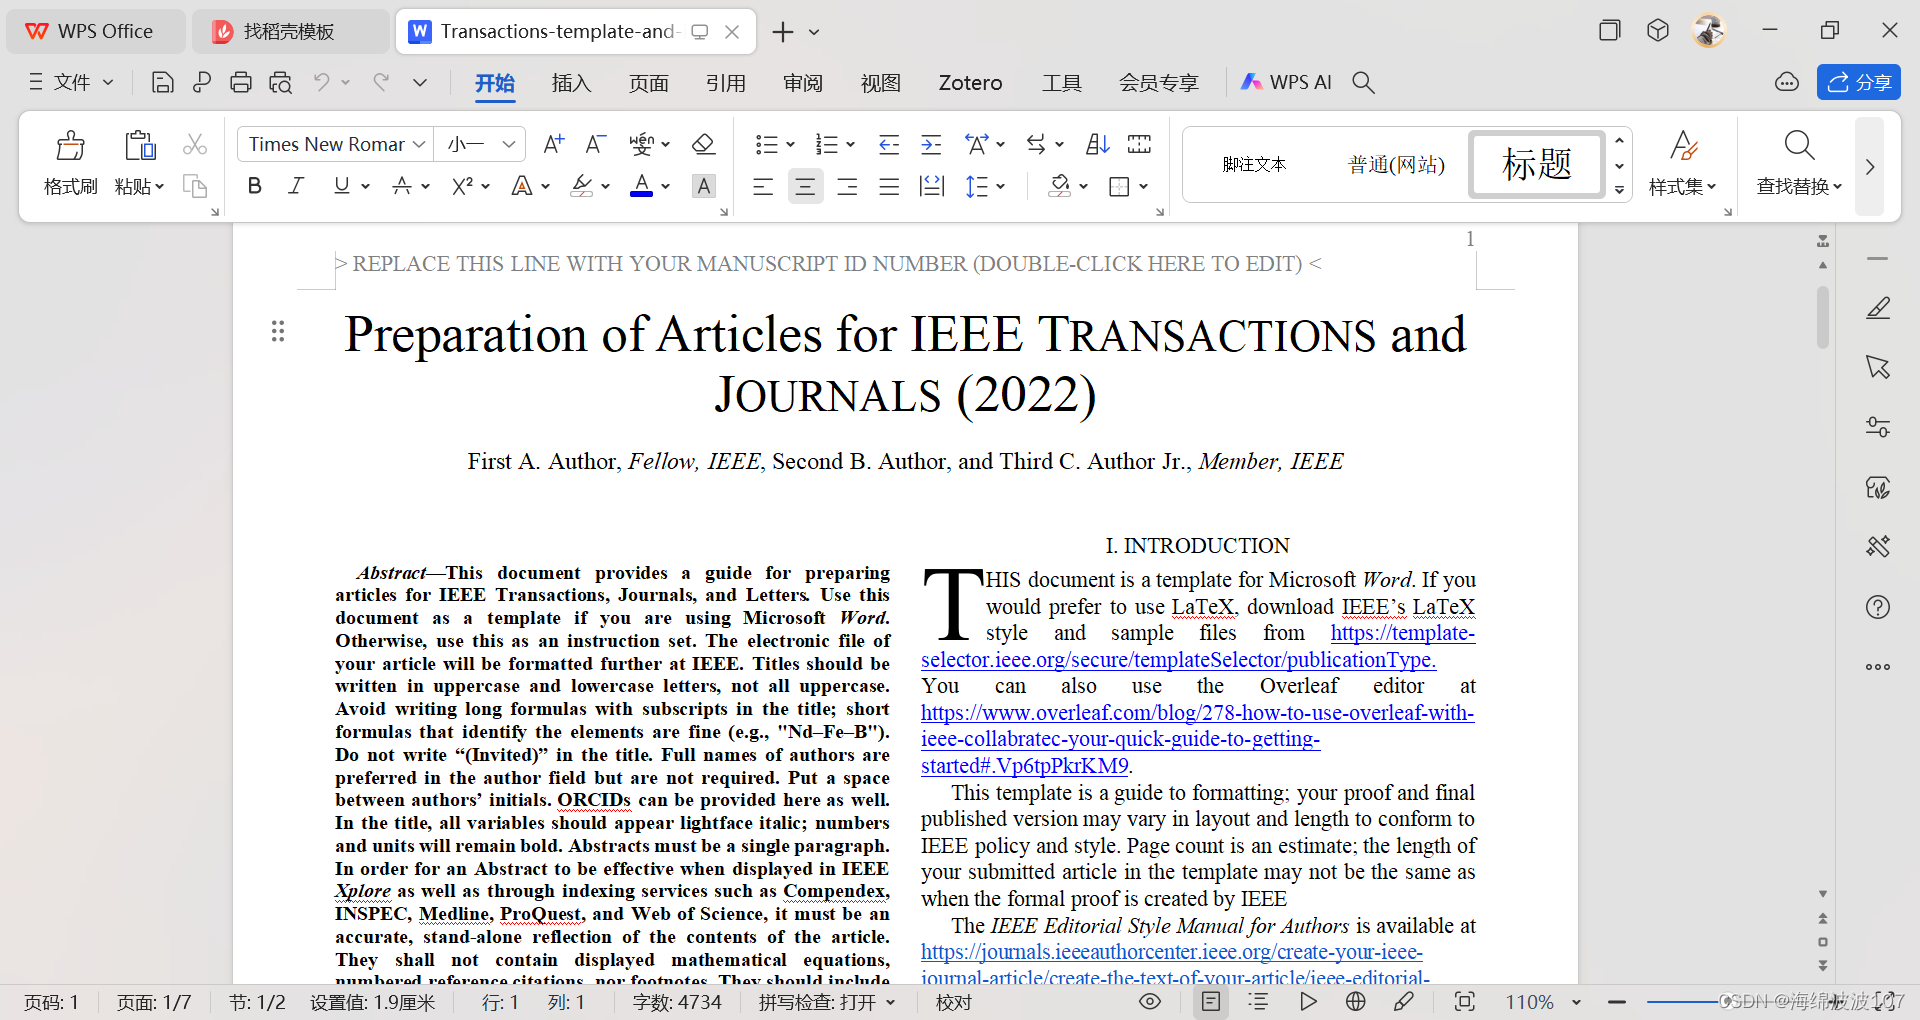Click the globe web layout icon in the status bar
The width and height of the screenshot is (1920, 1020).
pyautogui.click(x=1356, y=1001)
